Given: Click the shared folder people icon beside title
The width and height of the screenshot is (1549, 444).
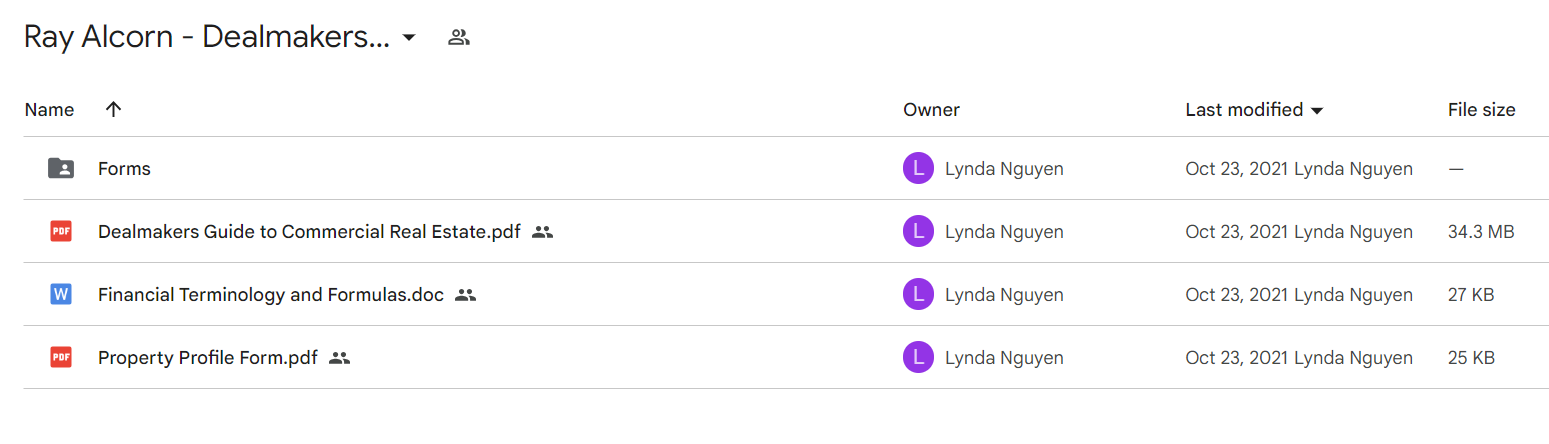Looking at the screenshot, I should pyautogui.click(x=459, y=38).
